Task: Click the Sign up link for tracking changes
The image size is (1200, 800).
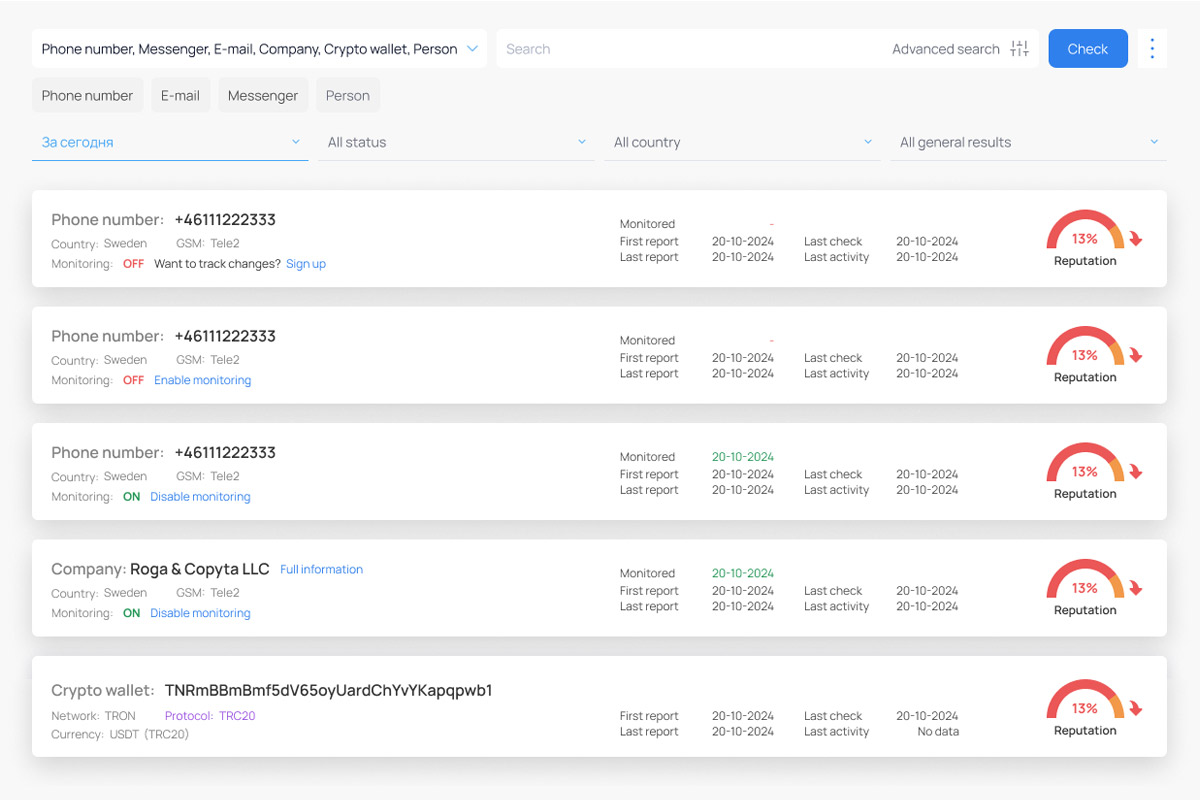Action: point(306,264)
